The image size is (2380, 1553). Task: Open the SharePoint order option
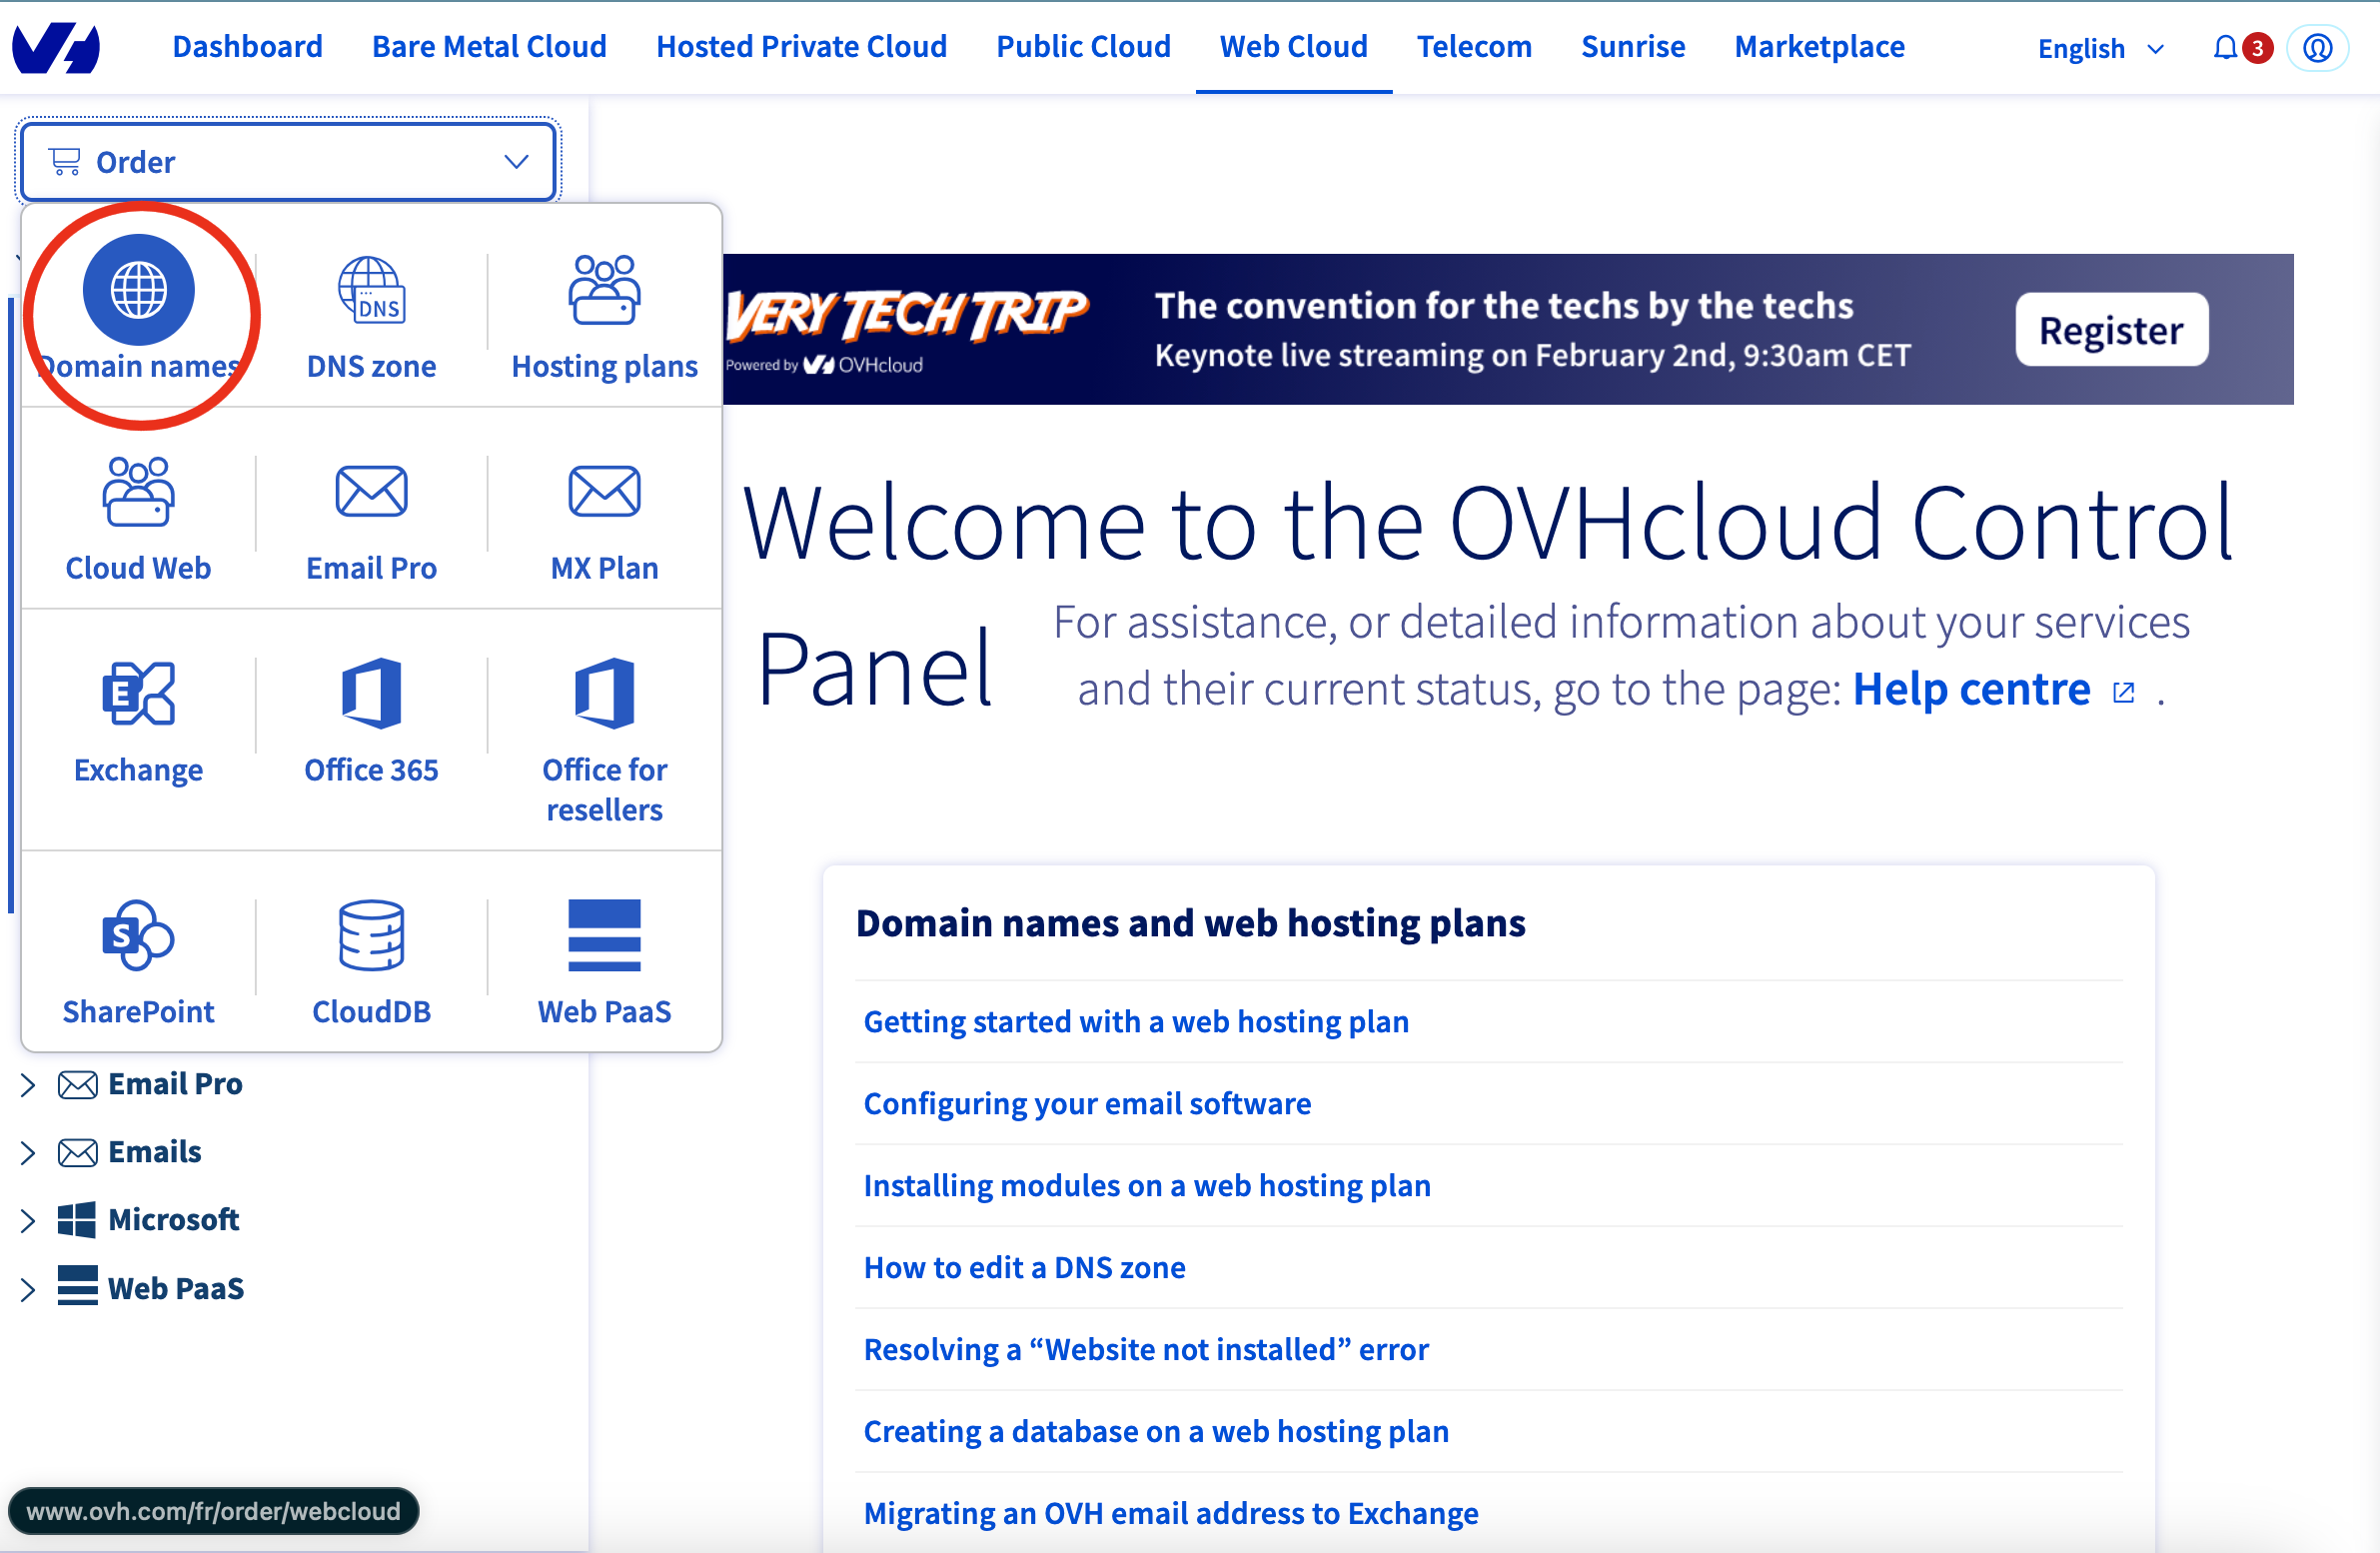138,963
